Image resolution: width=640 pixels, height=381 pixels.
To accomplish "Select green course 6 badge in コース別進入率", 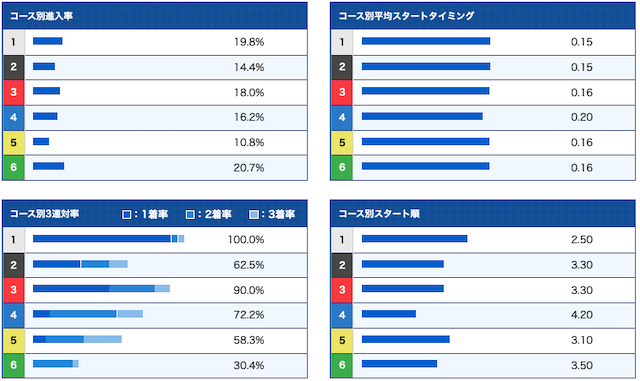I will [13, 167].
